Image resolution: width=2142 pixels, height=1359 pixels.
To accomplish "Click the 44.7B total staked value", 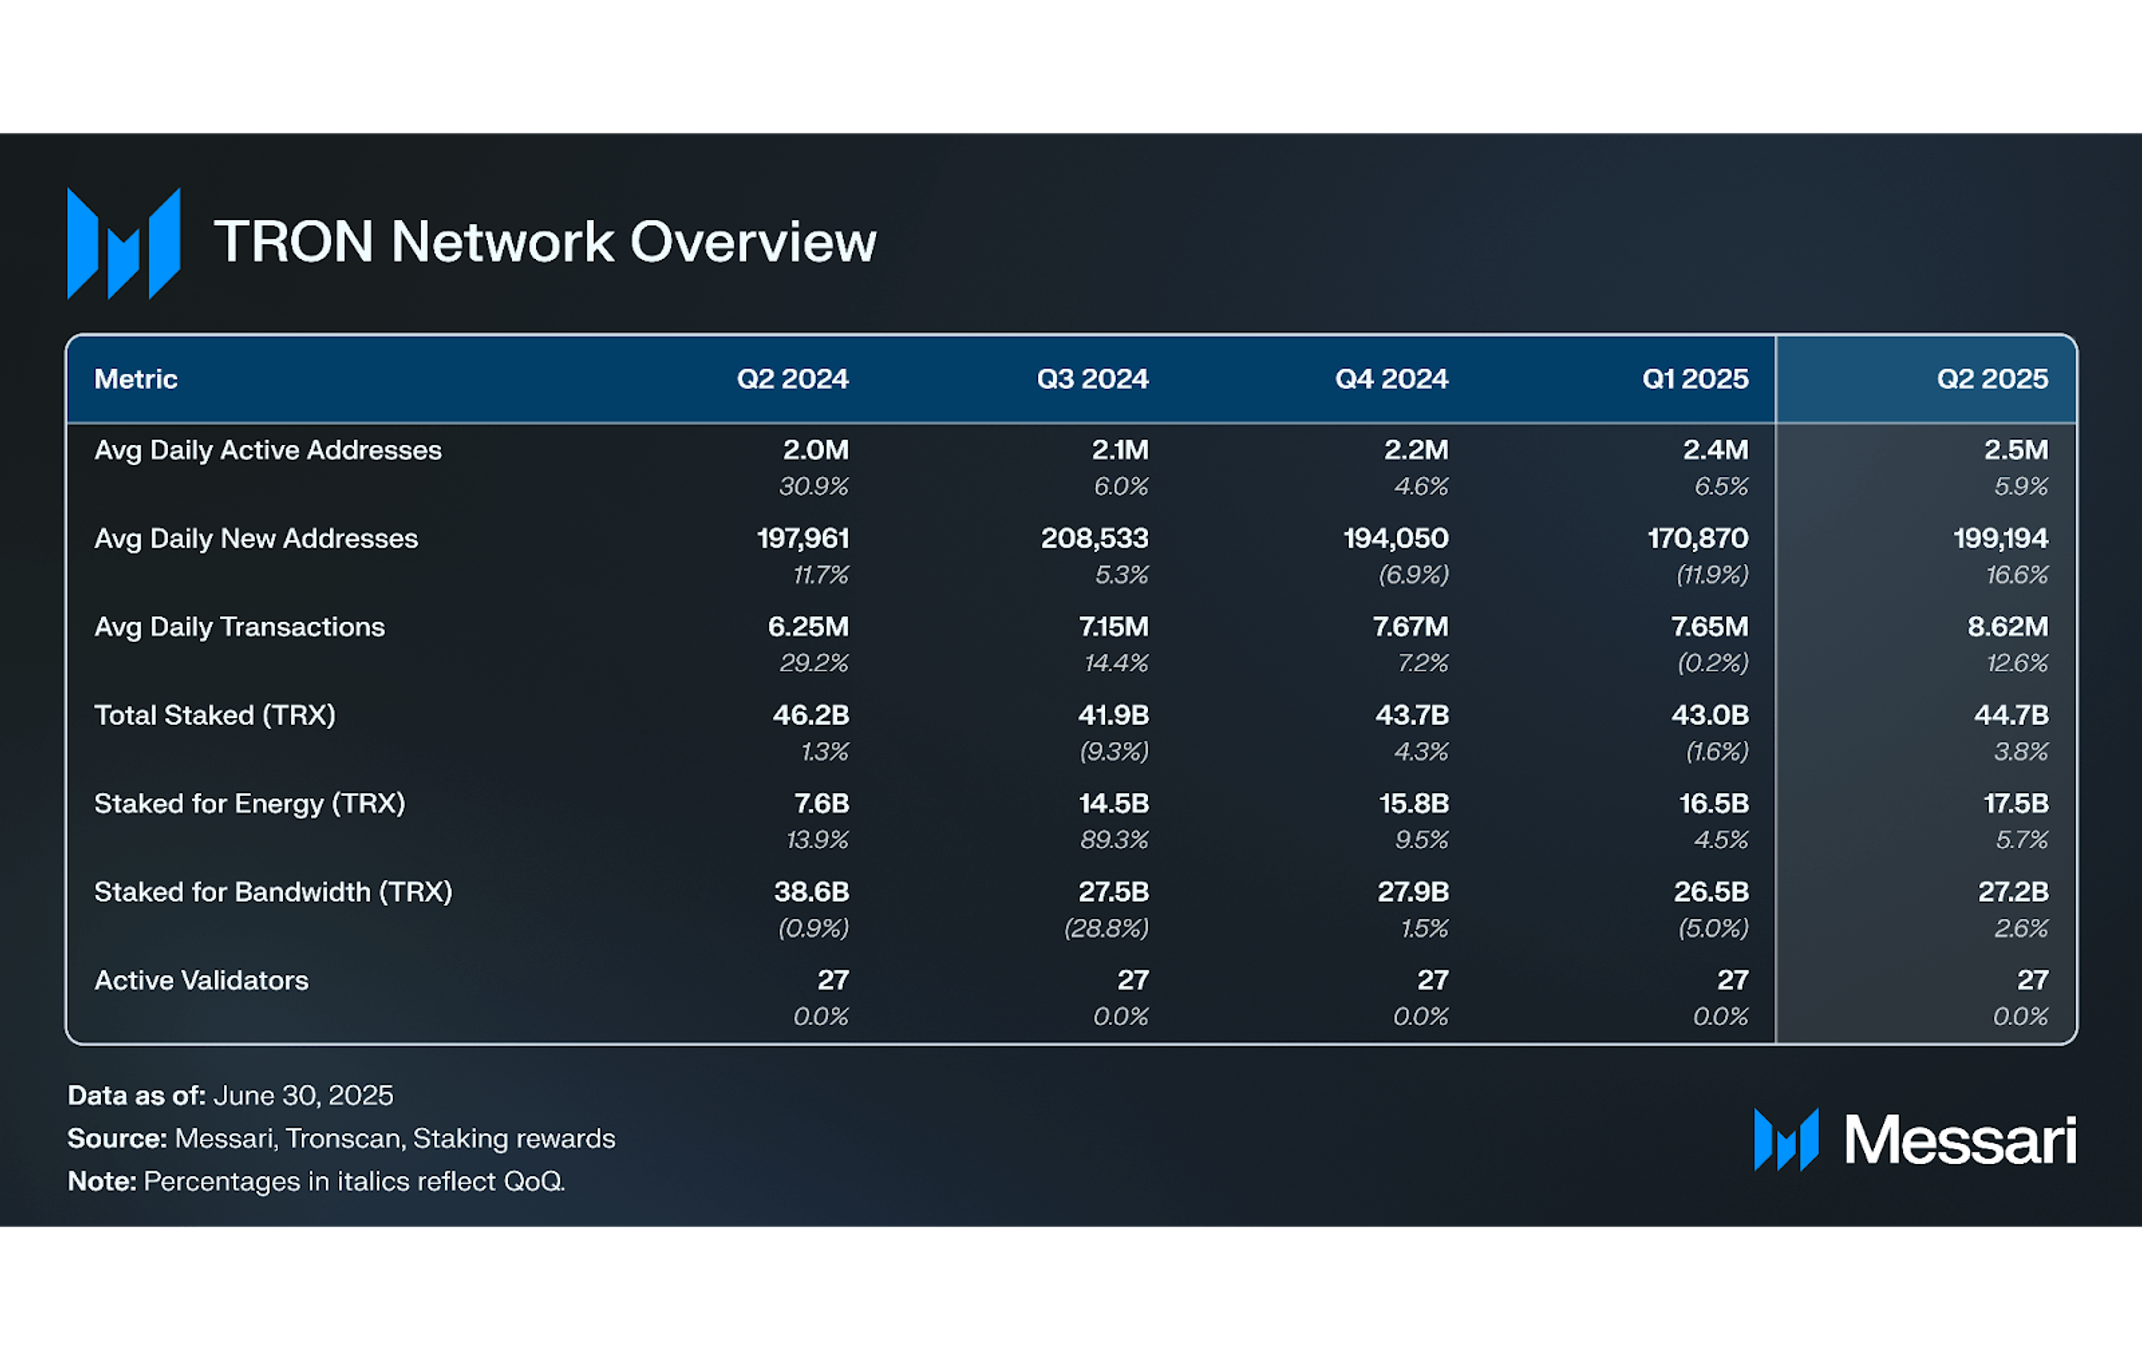I will tap(2011, 715).
